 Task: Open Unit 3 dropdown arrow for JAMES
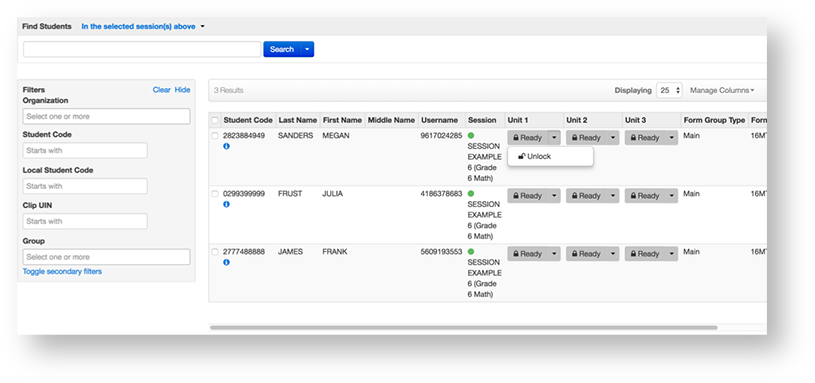pyautogui.click(x=672, y=254)
